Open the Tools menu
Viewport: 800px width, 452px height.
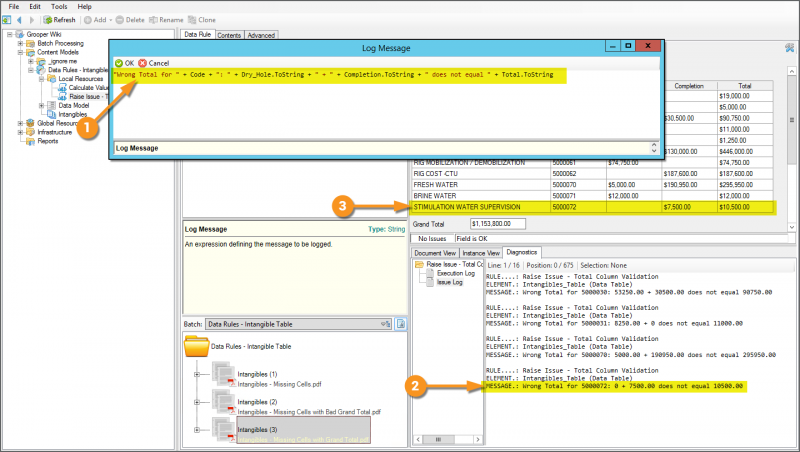[x=60, y=6]
